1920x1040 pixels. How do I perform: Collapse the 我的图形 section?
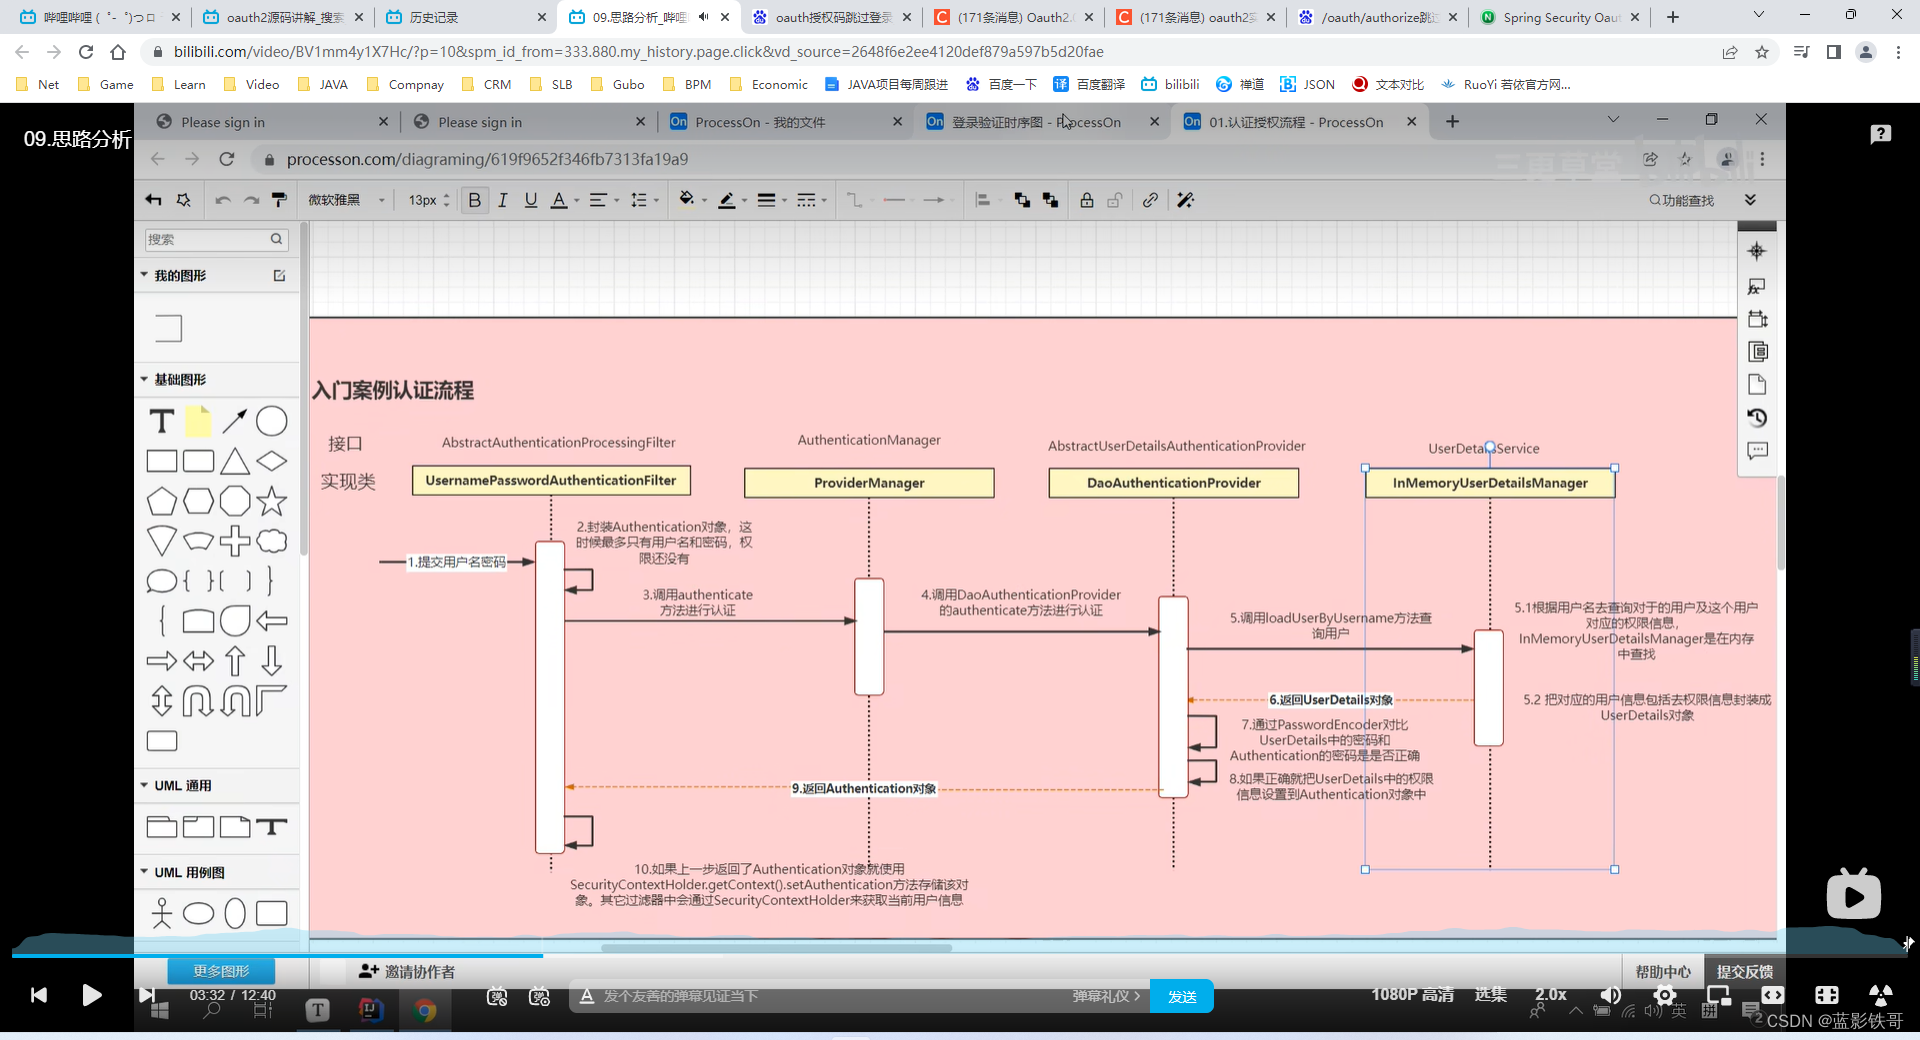tap(144, 275)
